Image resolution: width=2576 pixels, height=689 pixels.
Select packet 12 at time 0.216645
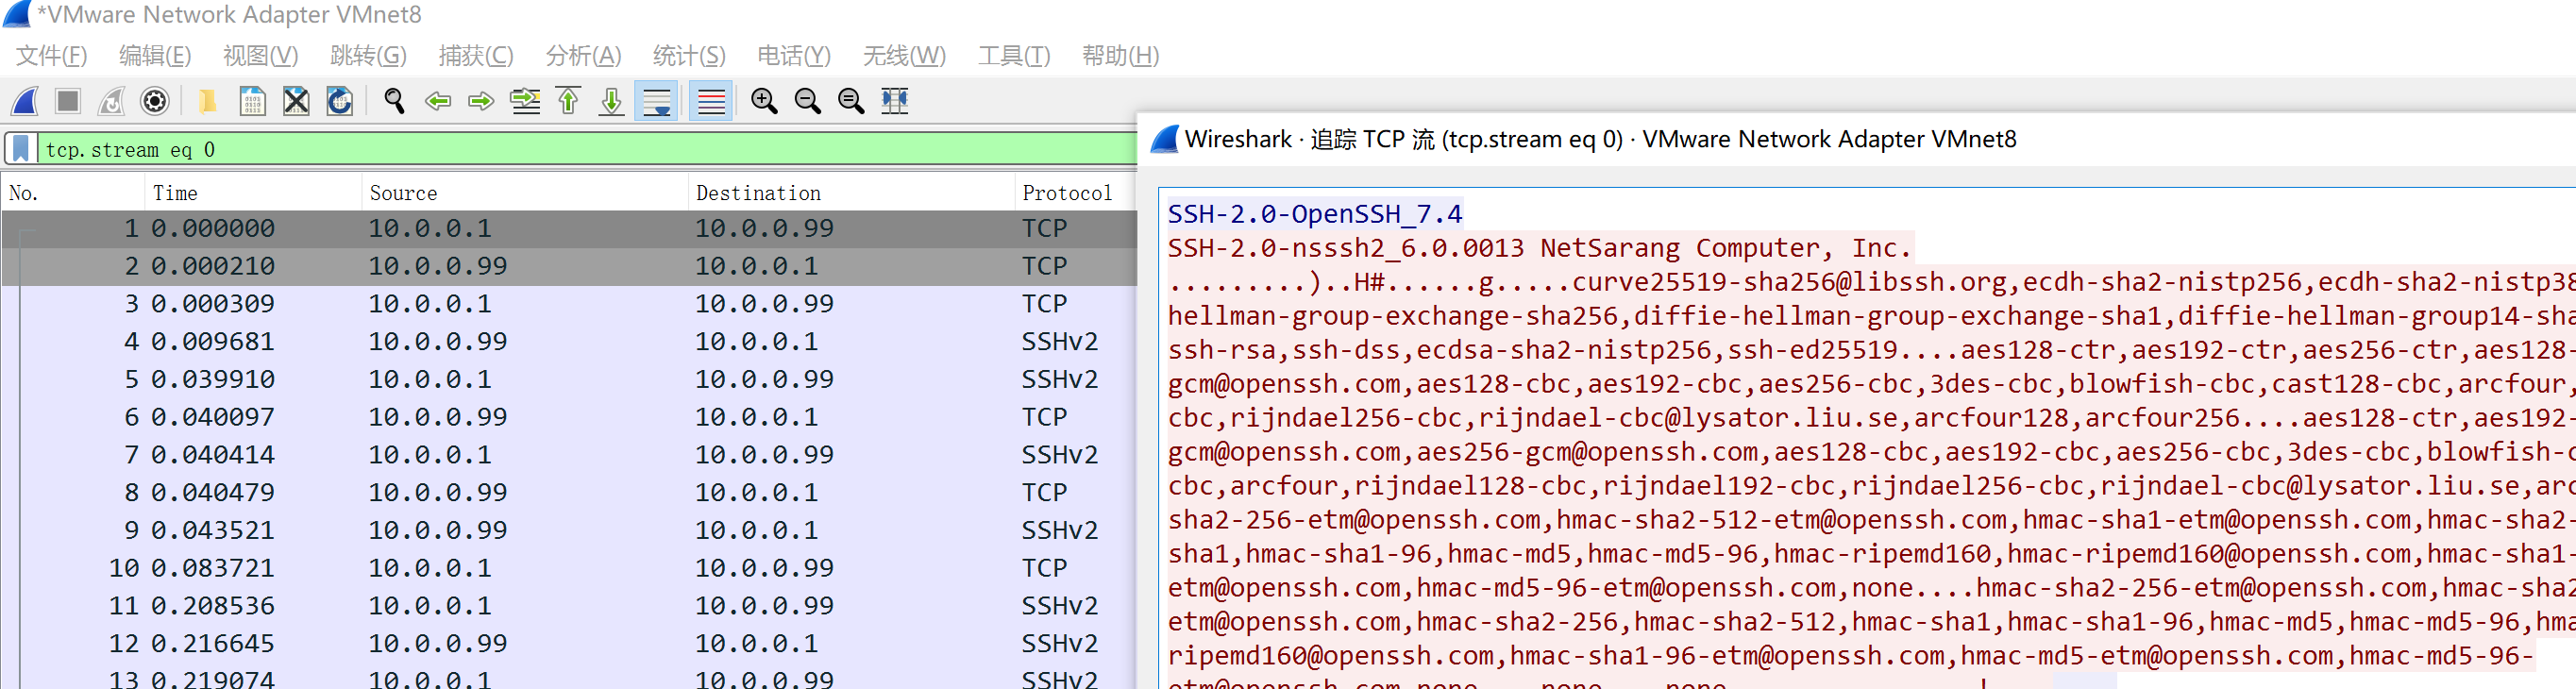tap(569, 644)
